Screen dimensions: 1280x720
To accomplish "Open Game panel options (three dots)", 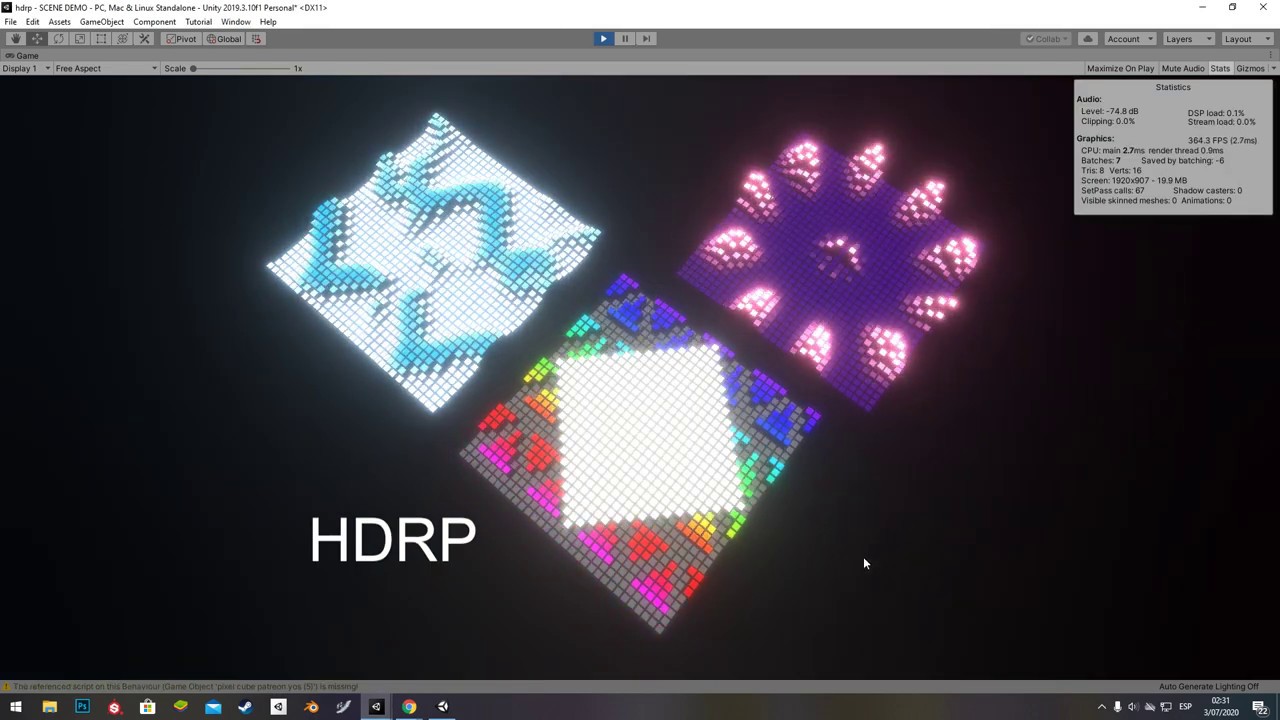I will click(x=1273, y=56).
